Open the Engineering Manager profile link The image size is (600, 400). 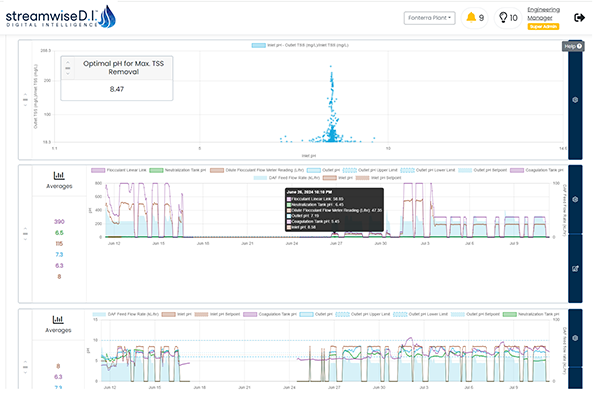point(540,13)
